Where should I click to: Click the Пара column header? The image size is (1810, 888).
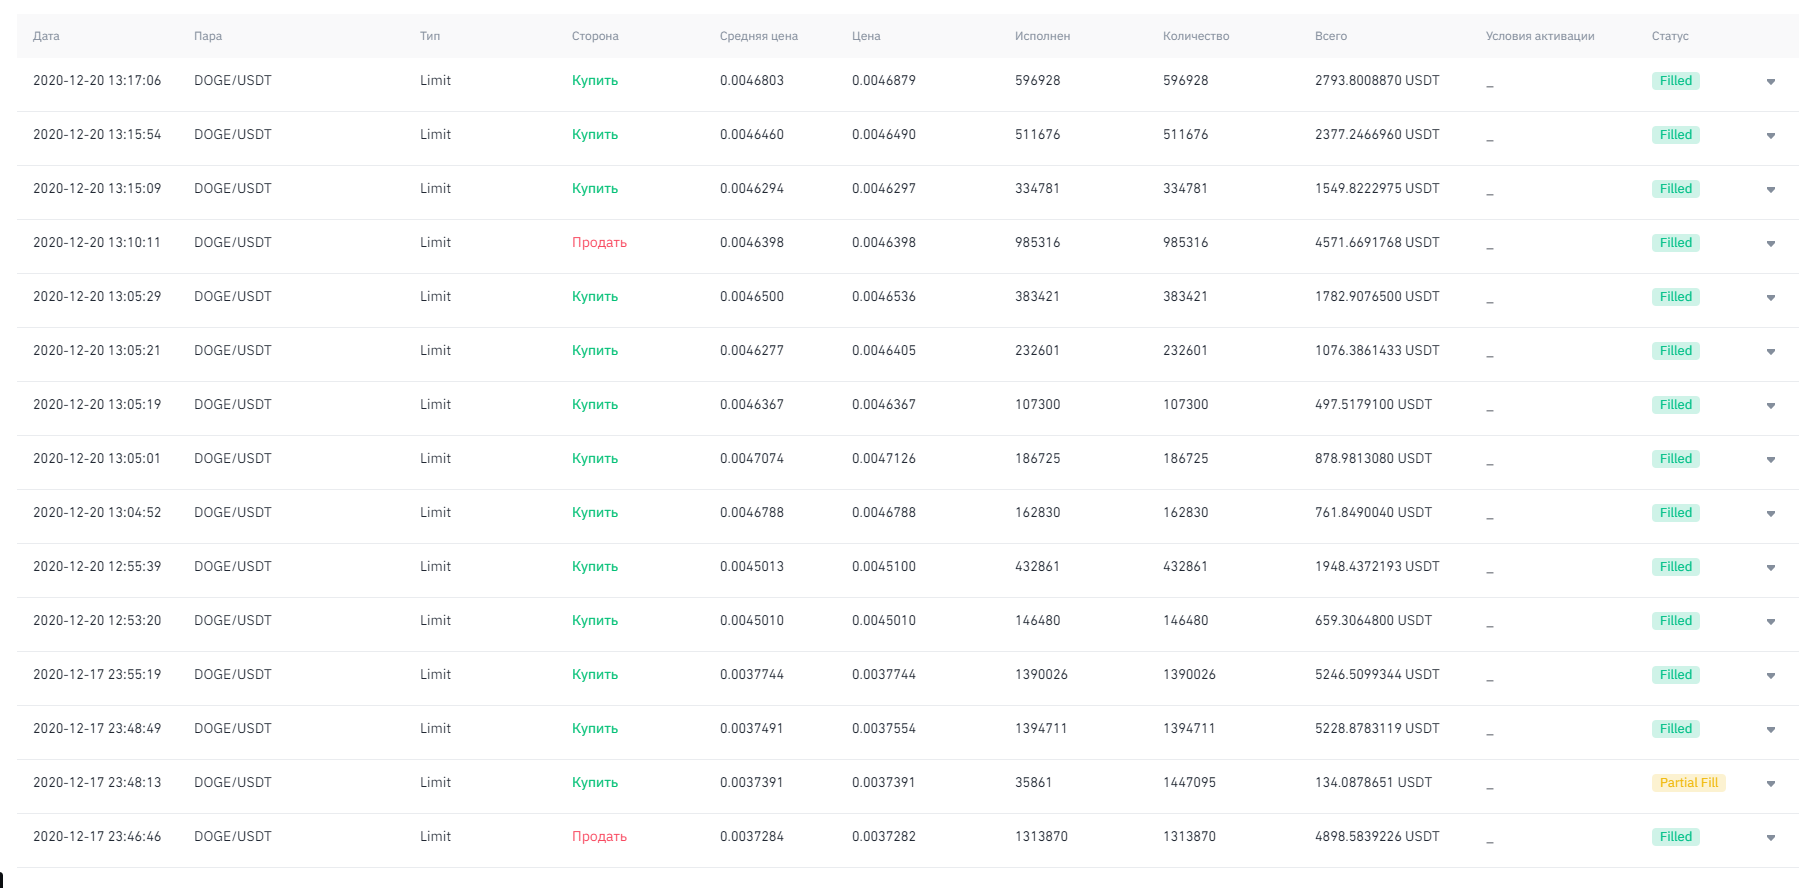tap(208, 36)
